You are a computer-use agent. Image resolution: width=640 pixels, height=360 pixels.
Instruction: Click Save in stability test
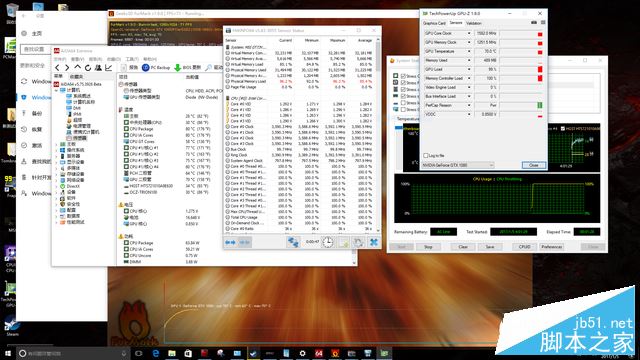(x=490, y=247)
